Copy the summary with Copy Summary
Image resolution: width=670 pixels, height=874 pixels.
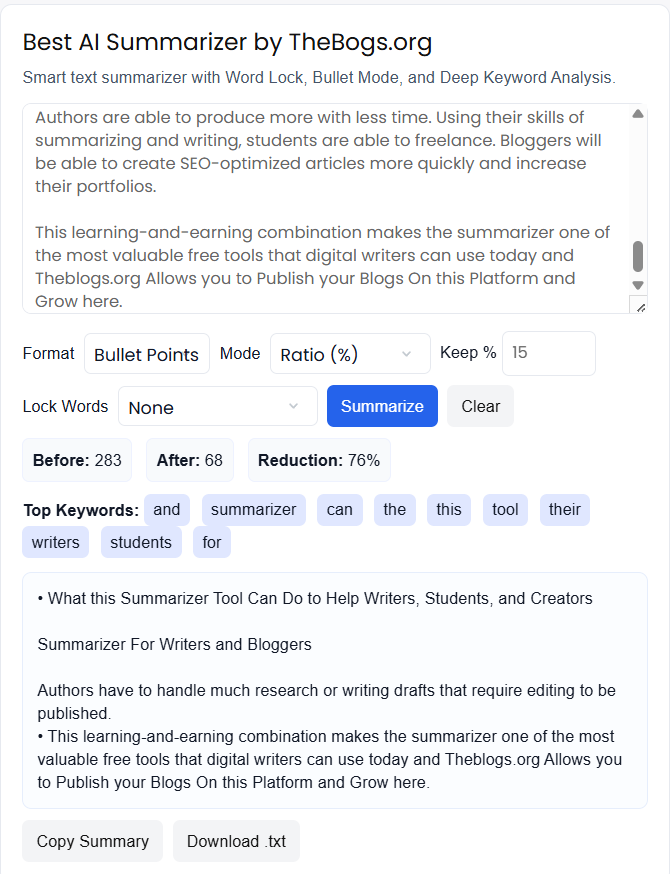coord(93,841)
